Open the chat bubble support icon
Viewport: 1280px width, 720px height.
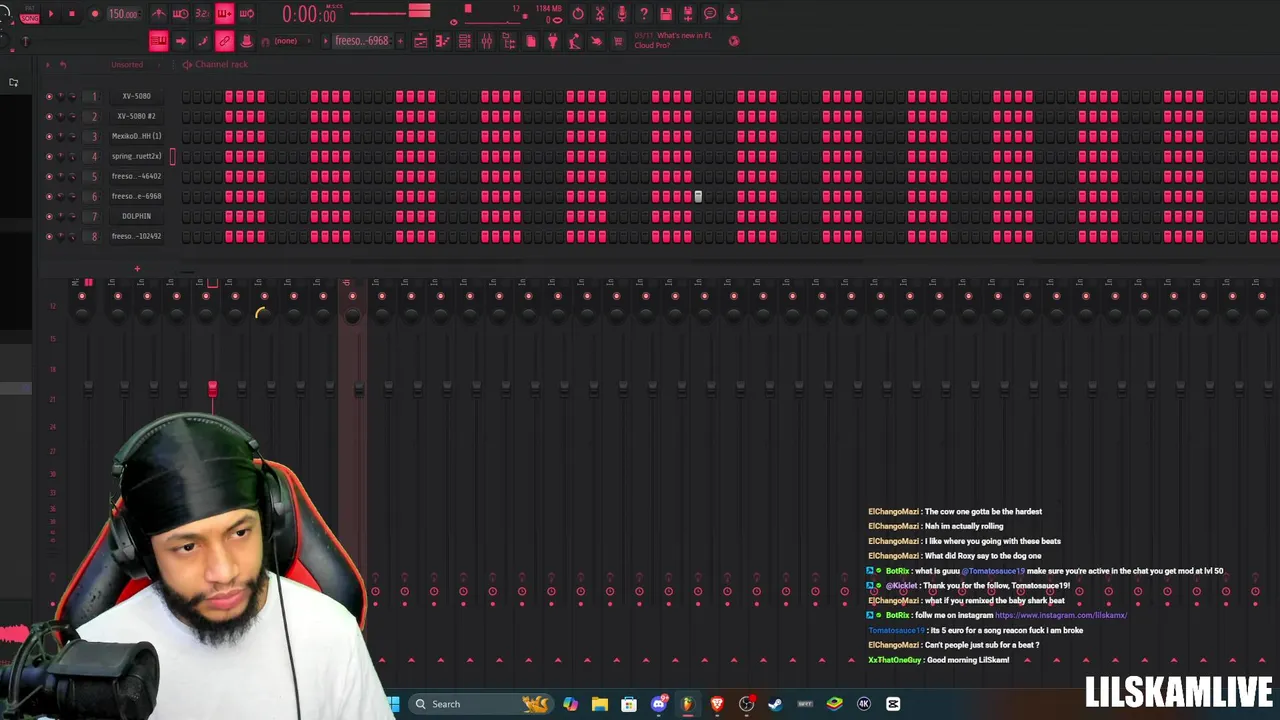(x=710, y=14)
